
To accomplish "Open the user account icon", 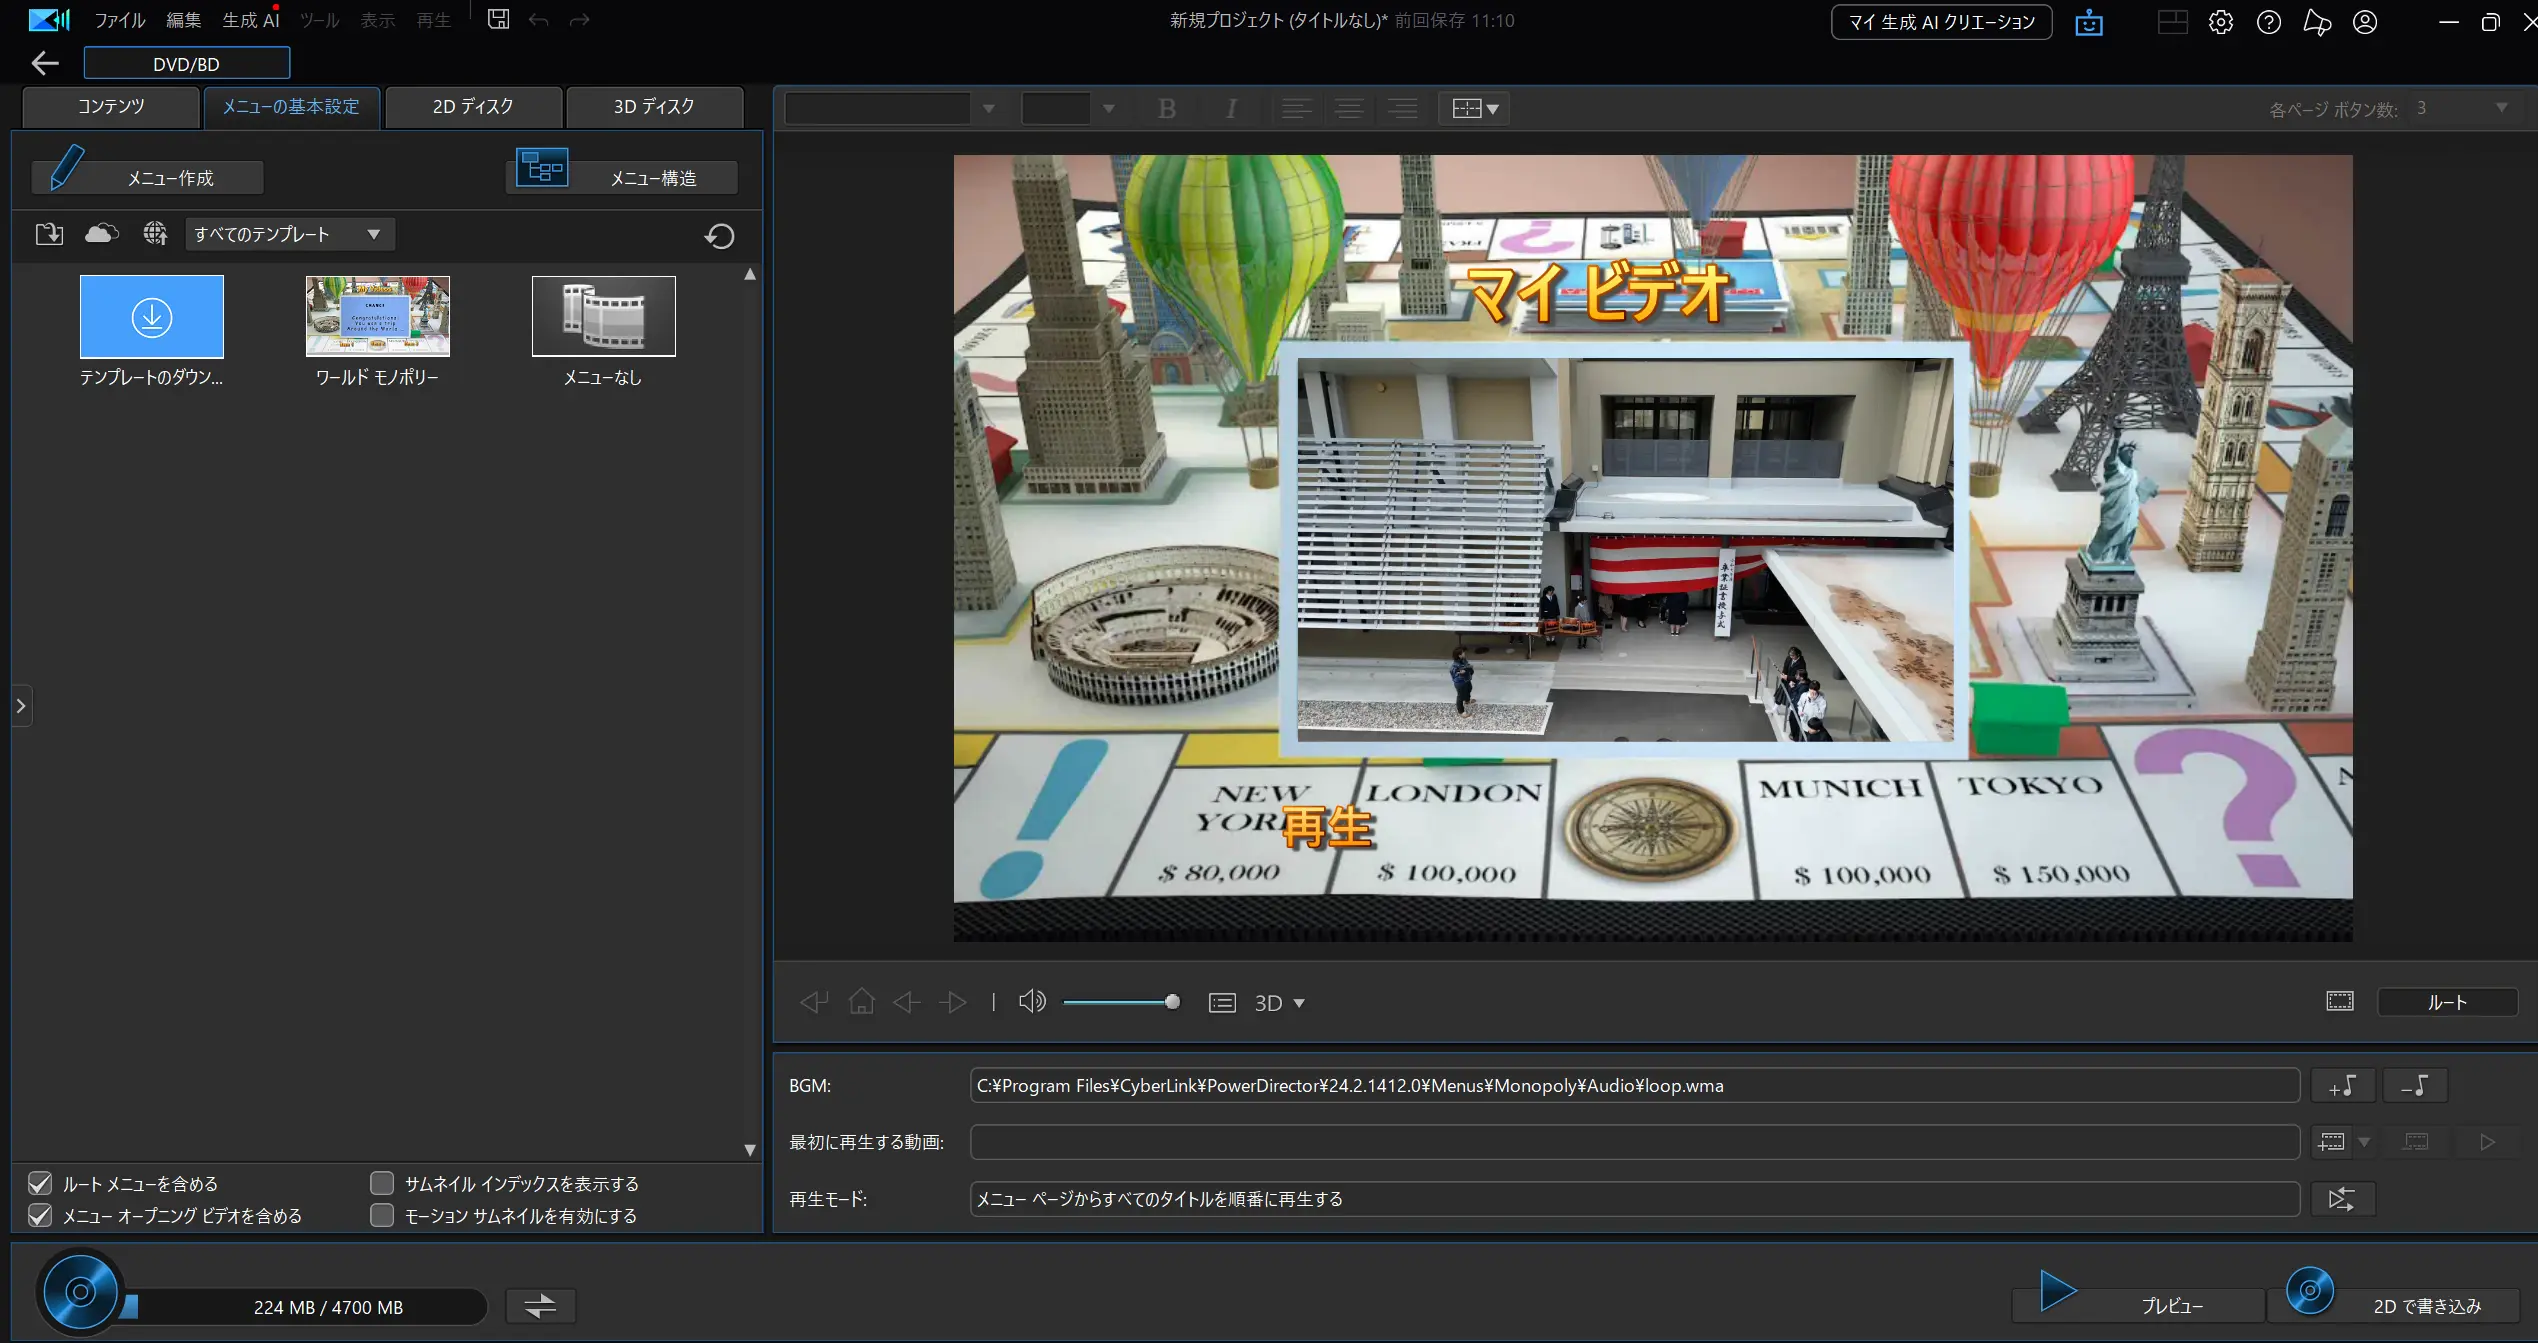I will point(2365,22).
